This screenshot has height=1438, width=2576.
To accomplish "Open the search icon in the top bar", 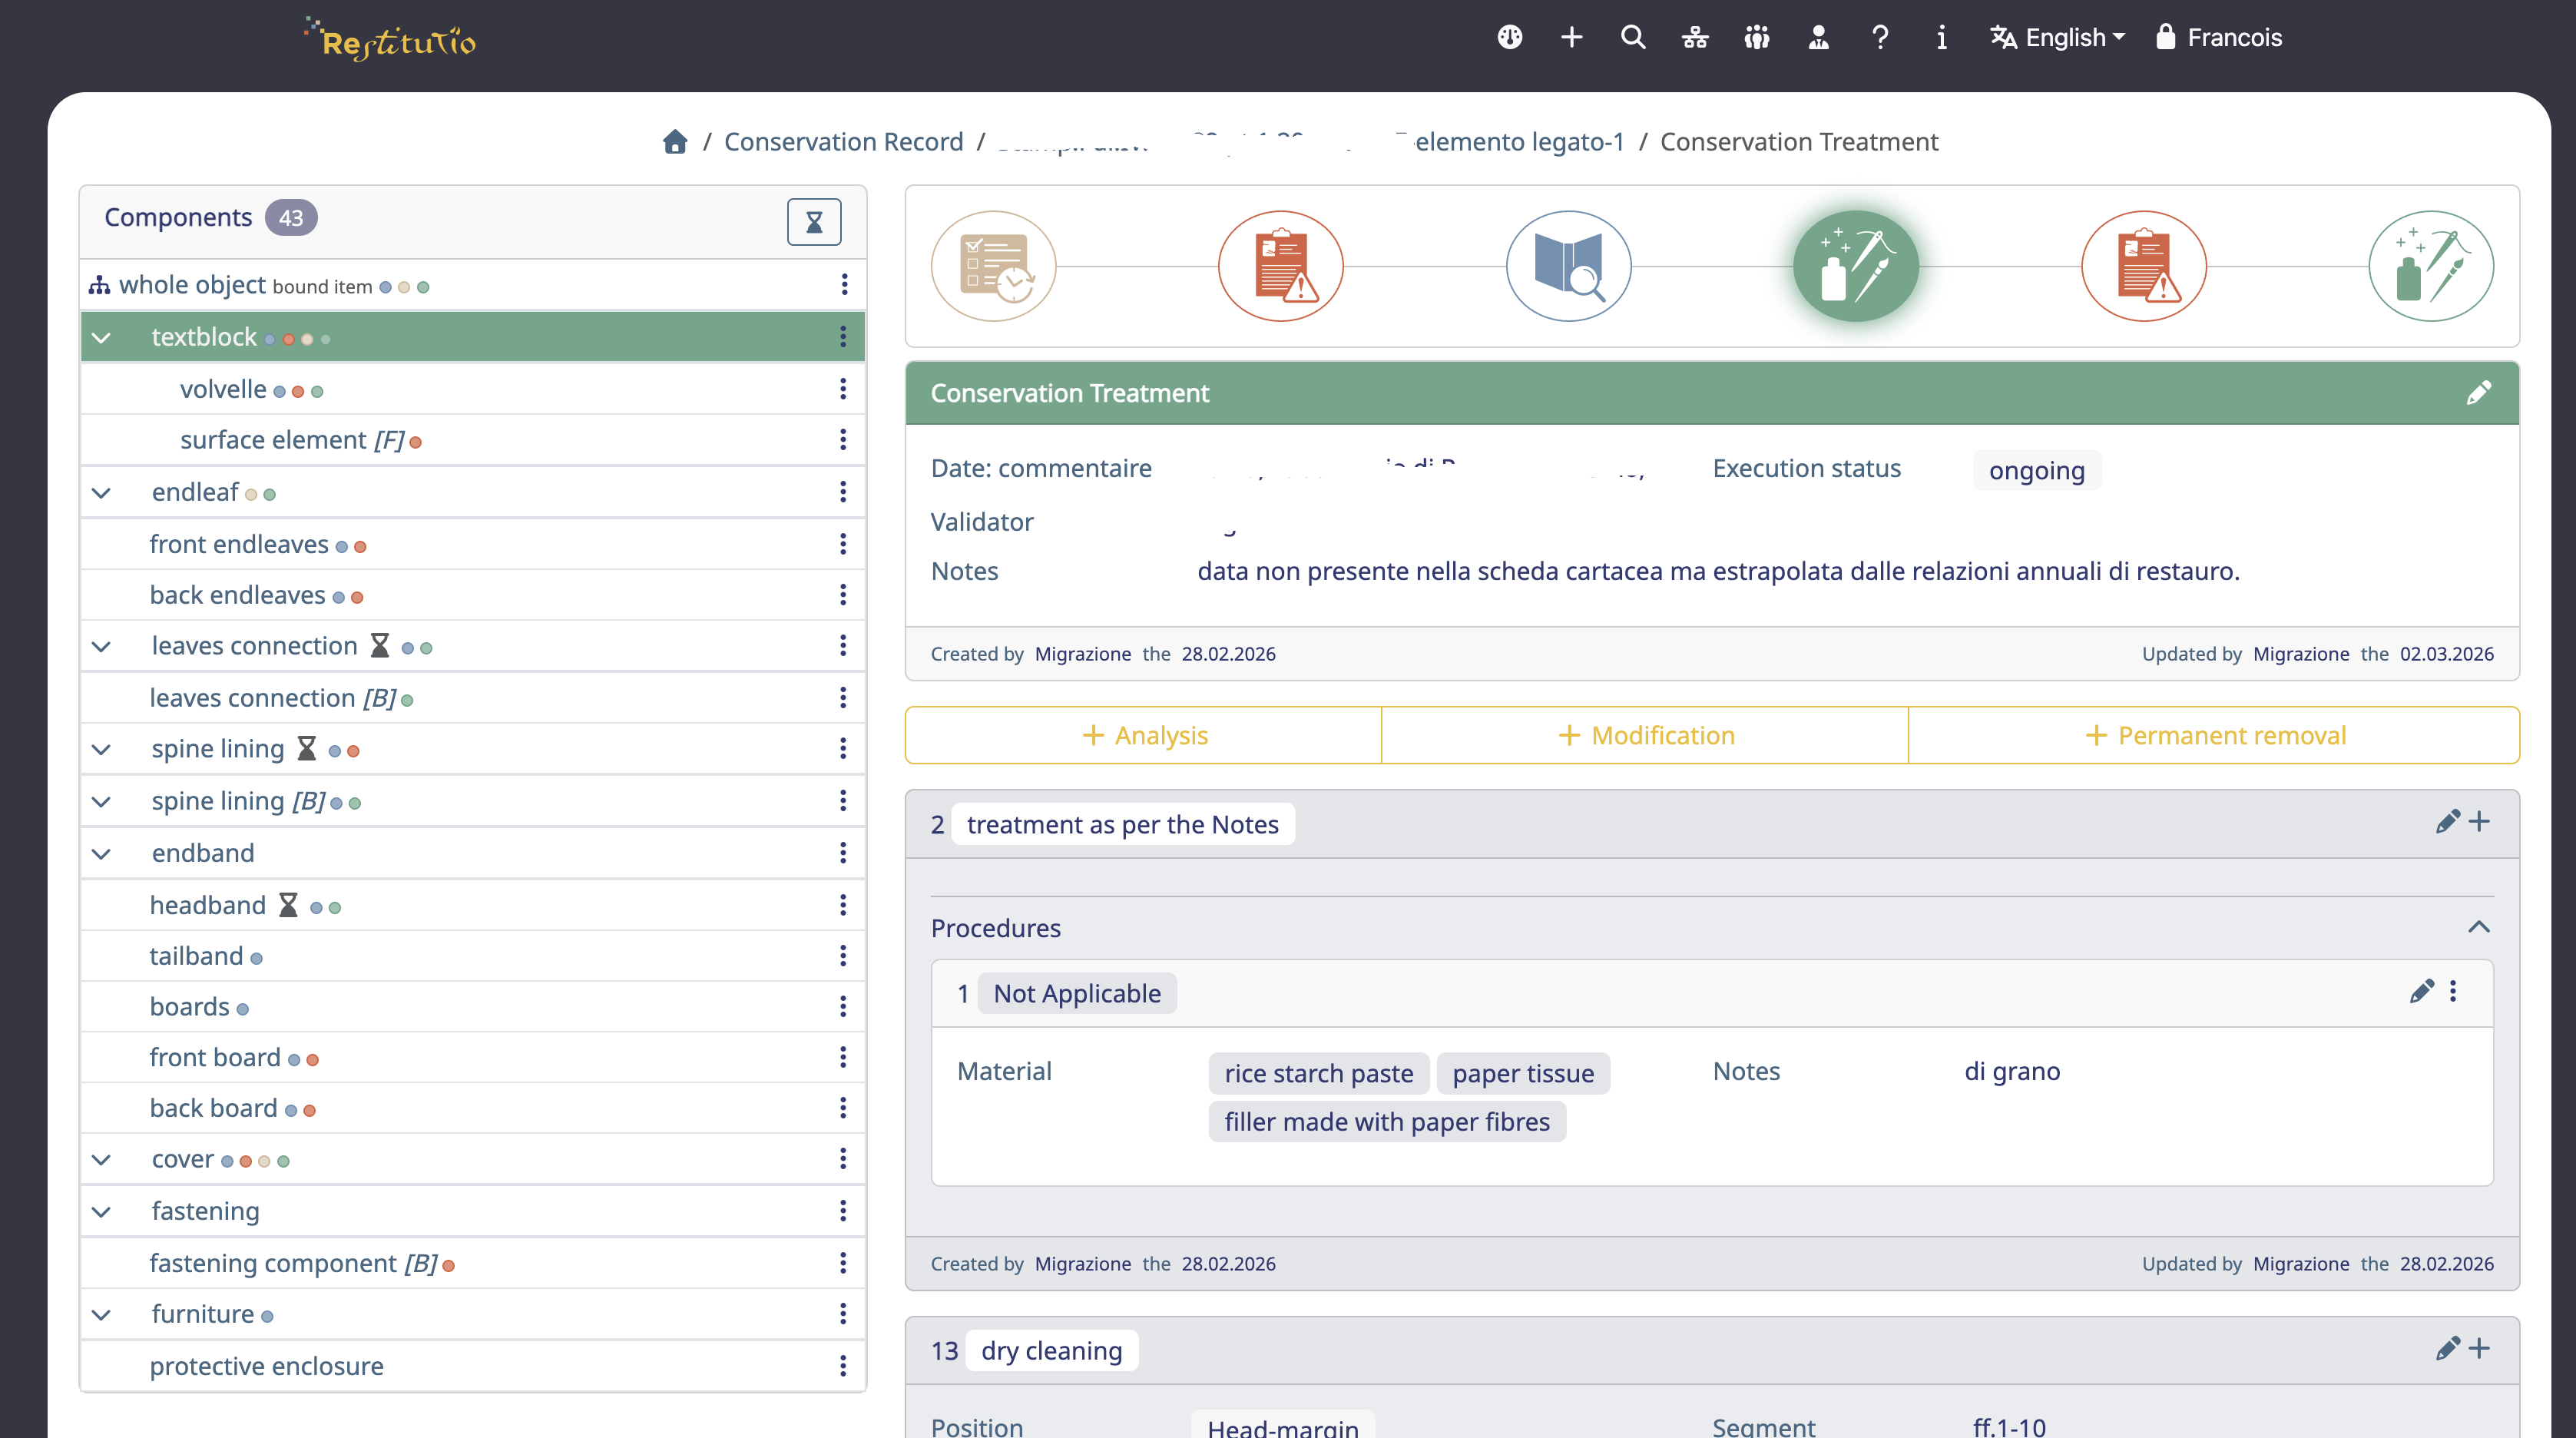I will [x=1633, y=37].
